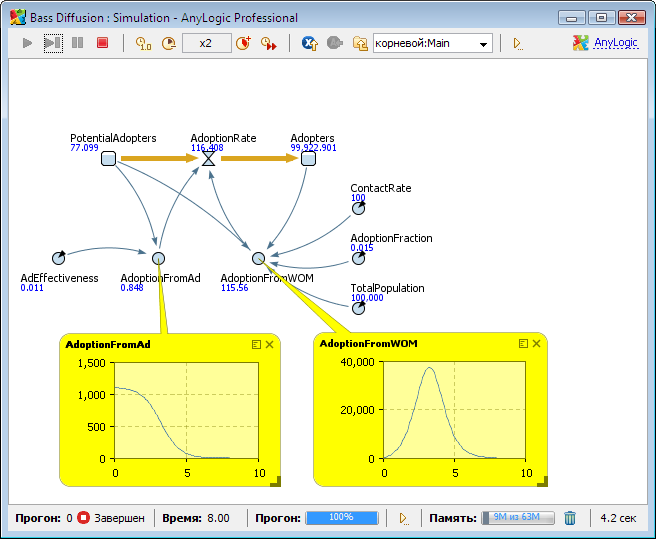Click the AdoptionFromAd window title
Screen dimensions: 656x539
click(108, 344)
